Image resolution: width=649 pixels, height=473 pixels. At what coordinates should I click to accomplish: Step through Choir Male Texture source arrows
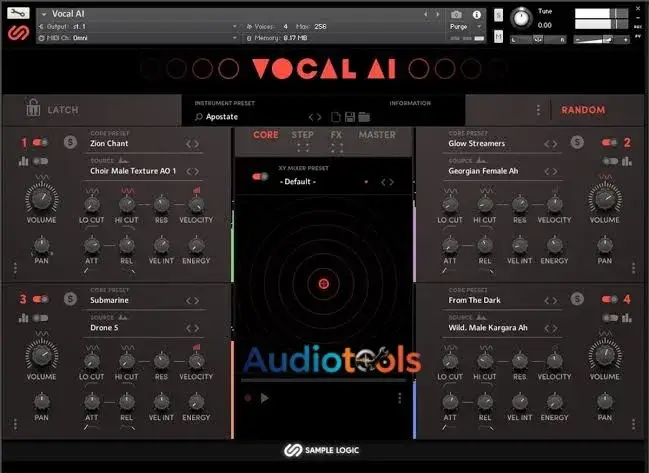click(192, 171)
